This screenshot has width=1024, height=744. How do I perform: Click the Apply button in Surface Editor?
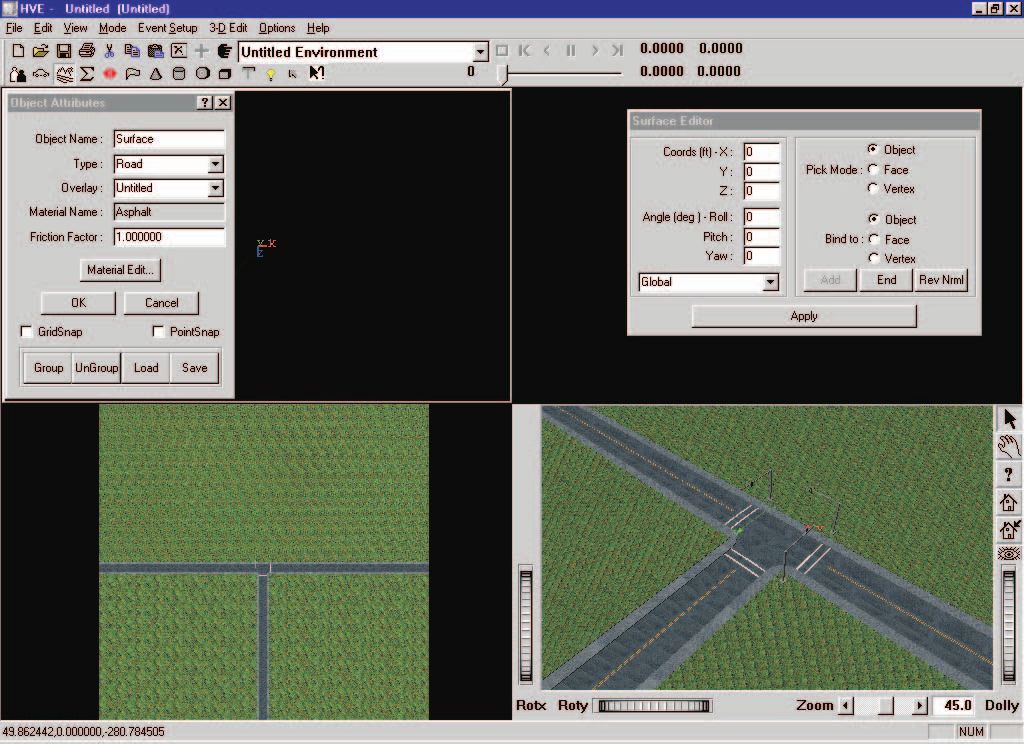click(804, 316)
